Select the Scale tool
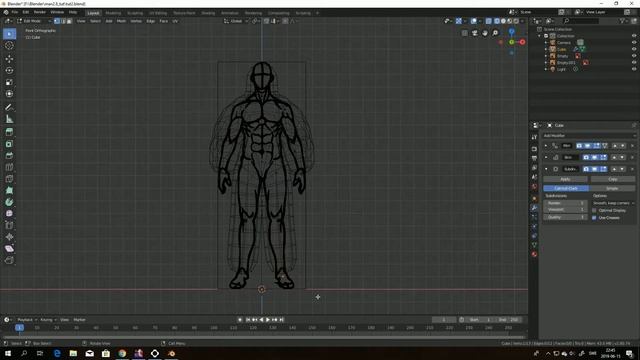The width and height of the screenshot is (640, 360). click(9, 82)
